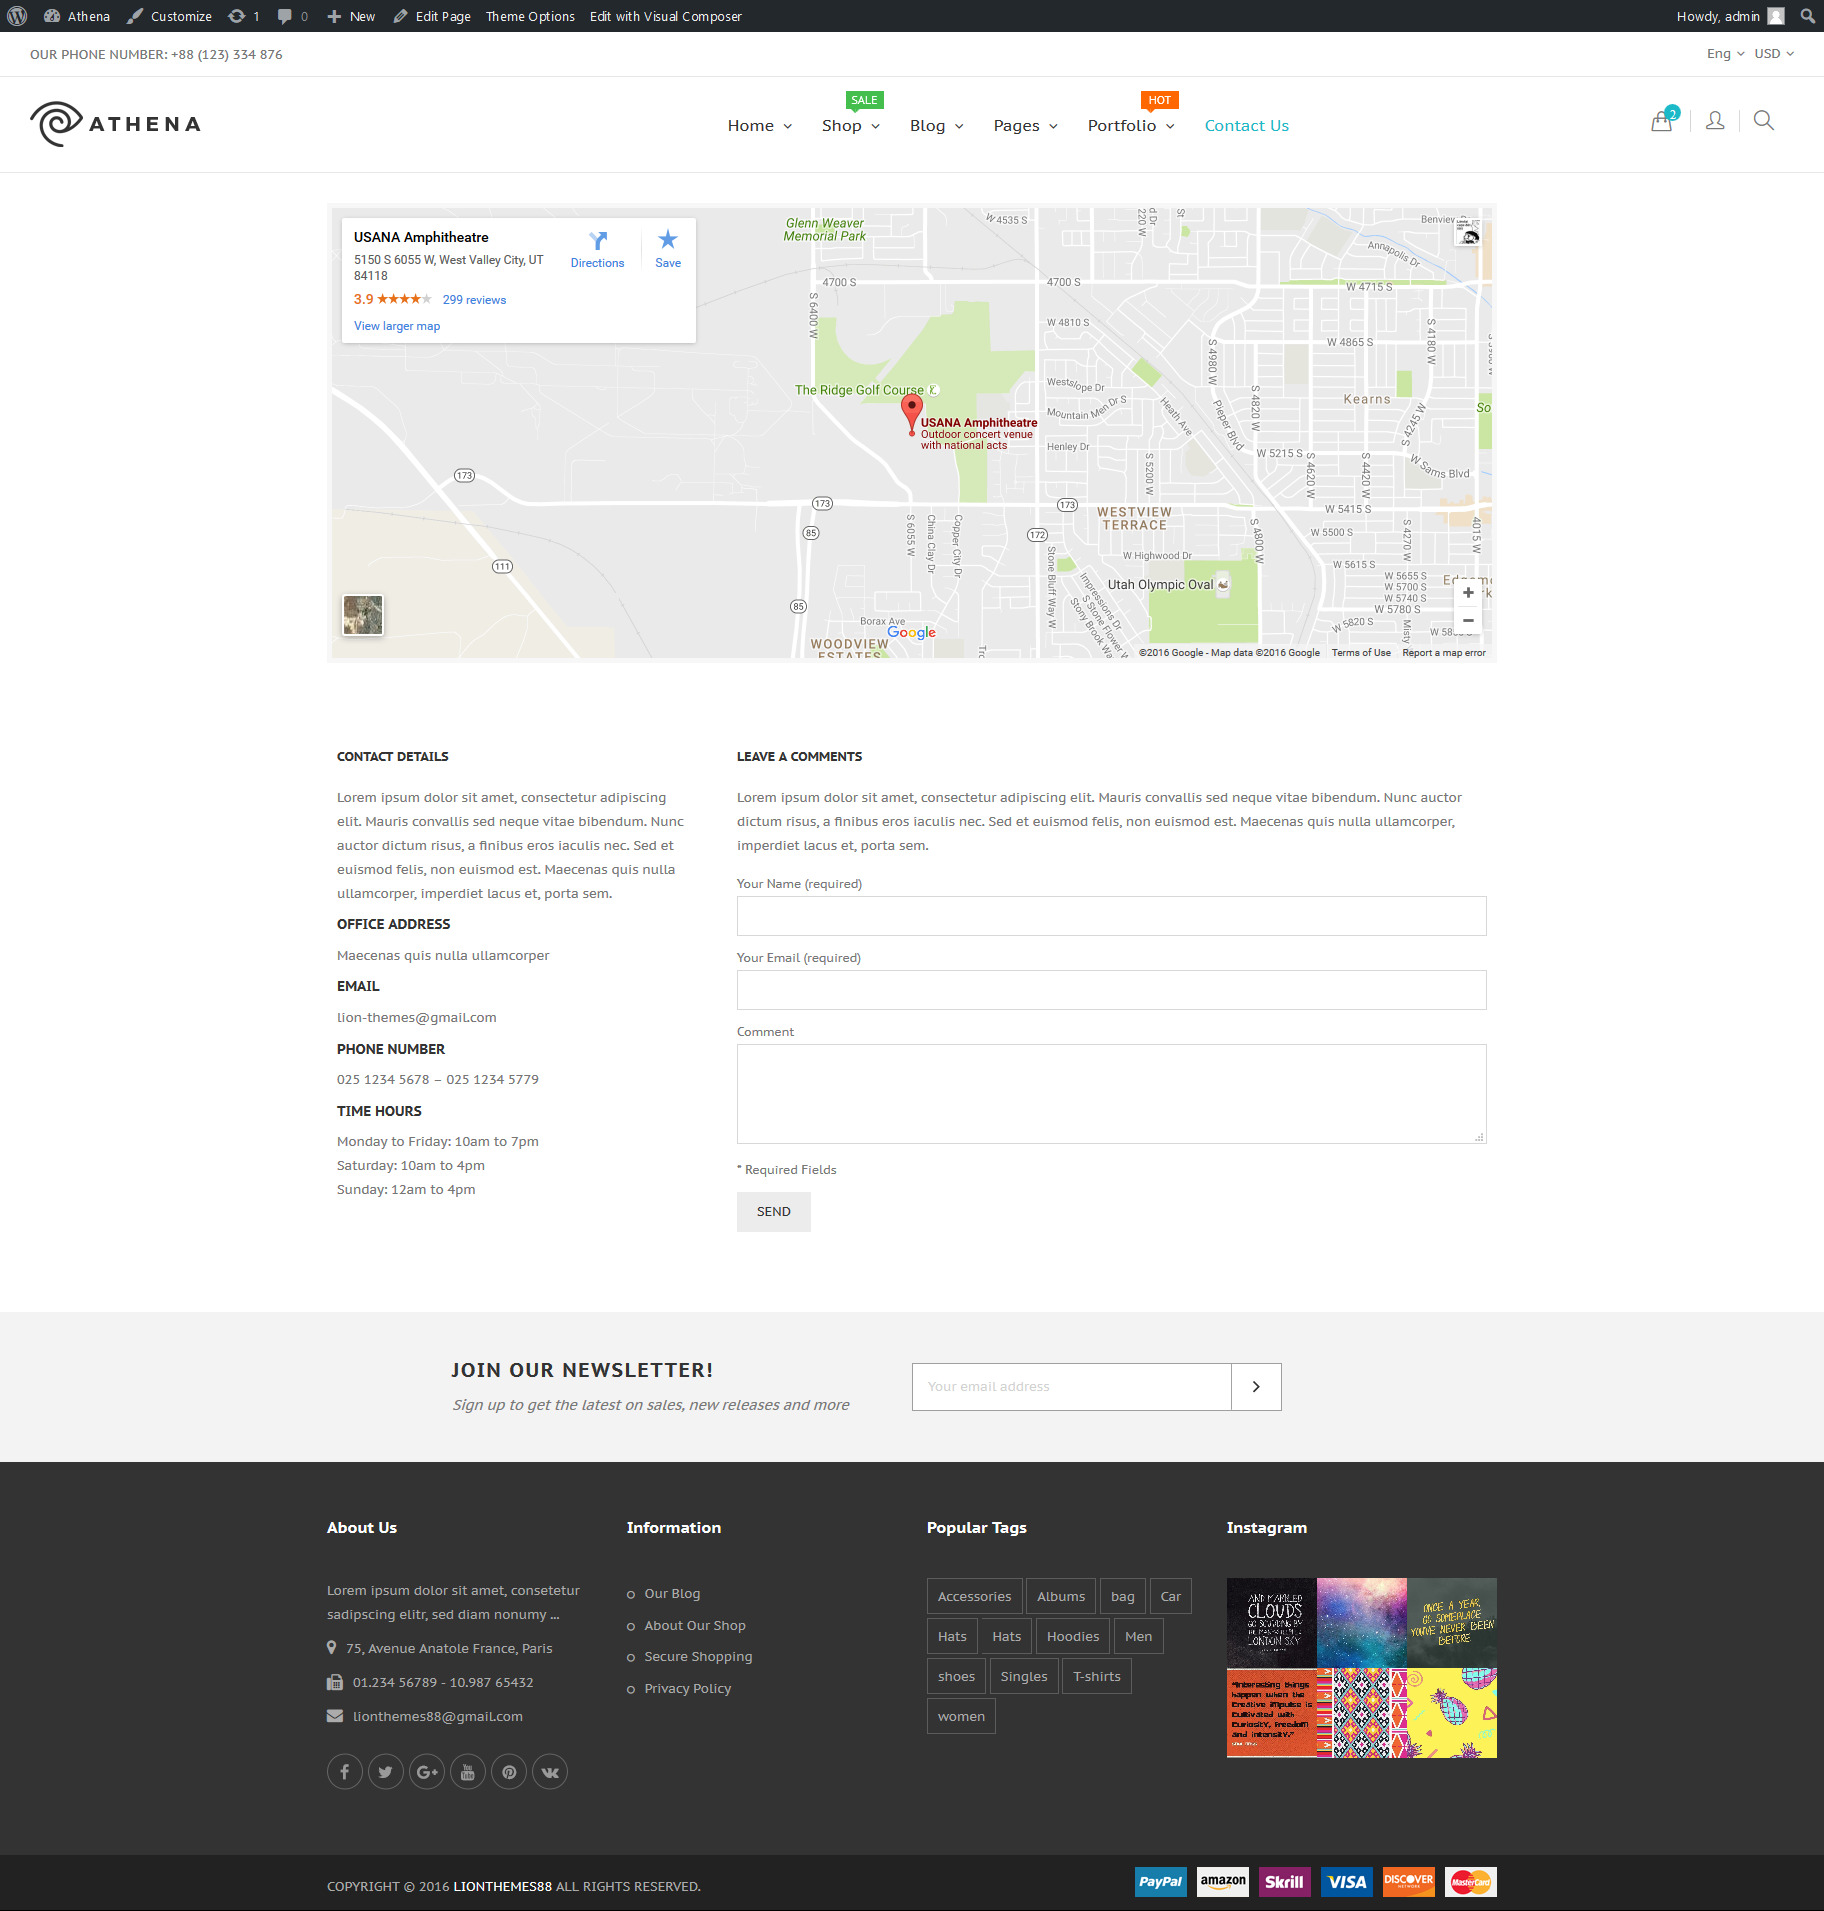Open the Twitter icon in footer

[385, 1771]
